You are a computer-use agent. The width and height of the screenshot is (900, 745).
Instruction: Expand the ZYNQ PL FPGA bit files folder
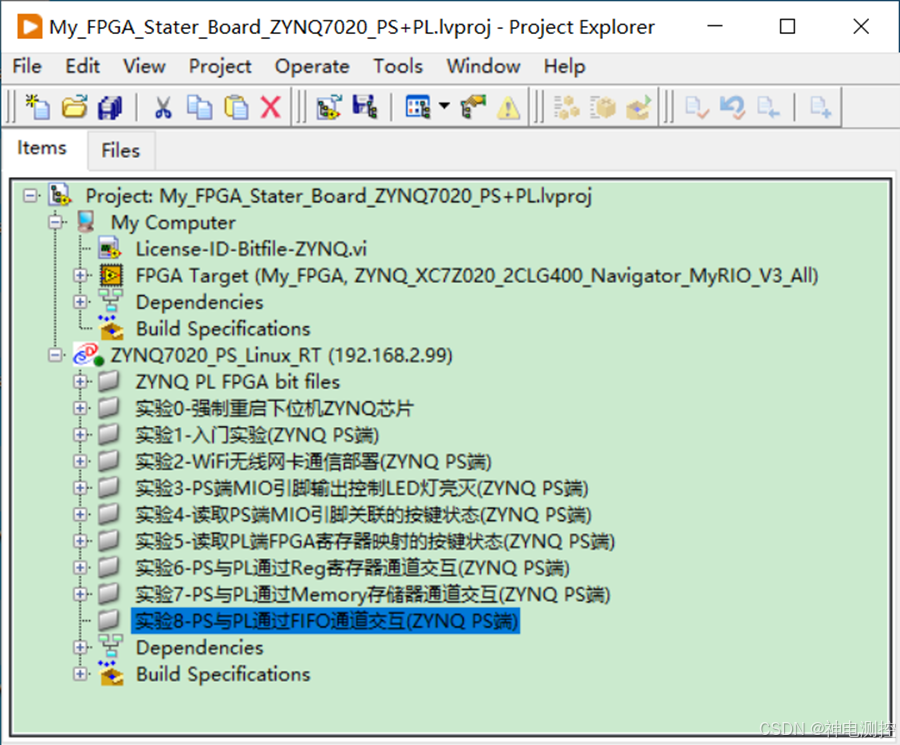(81, 382)
